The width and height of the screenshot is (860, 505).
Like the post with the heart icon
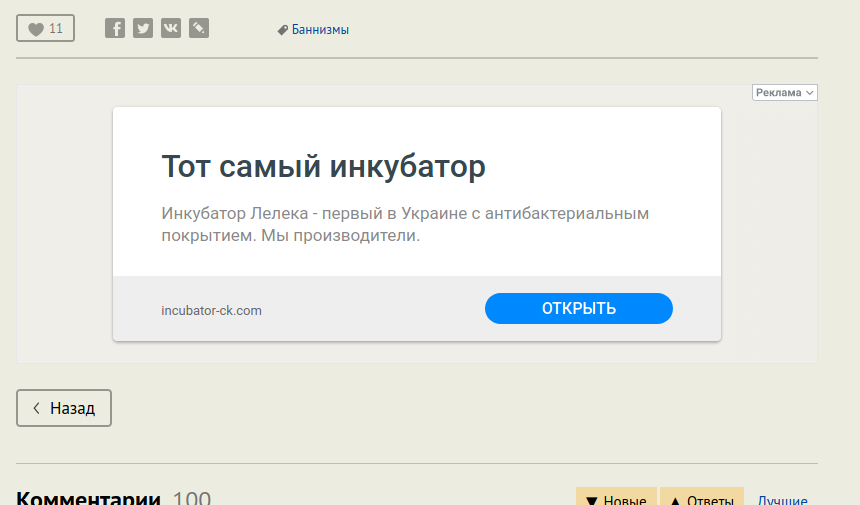pos(36,29)
